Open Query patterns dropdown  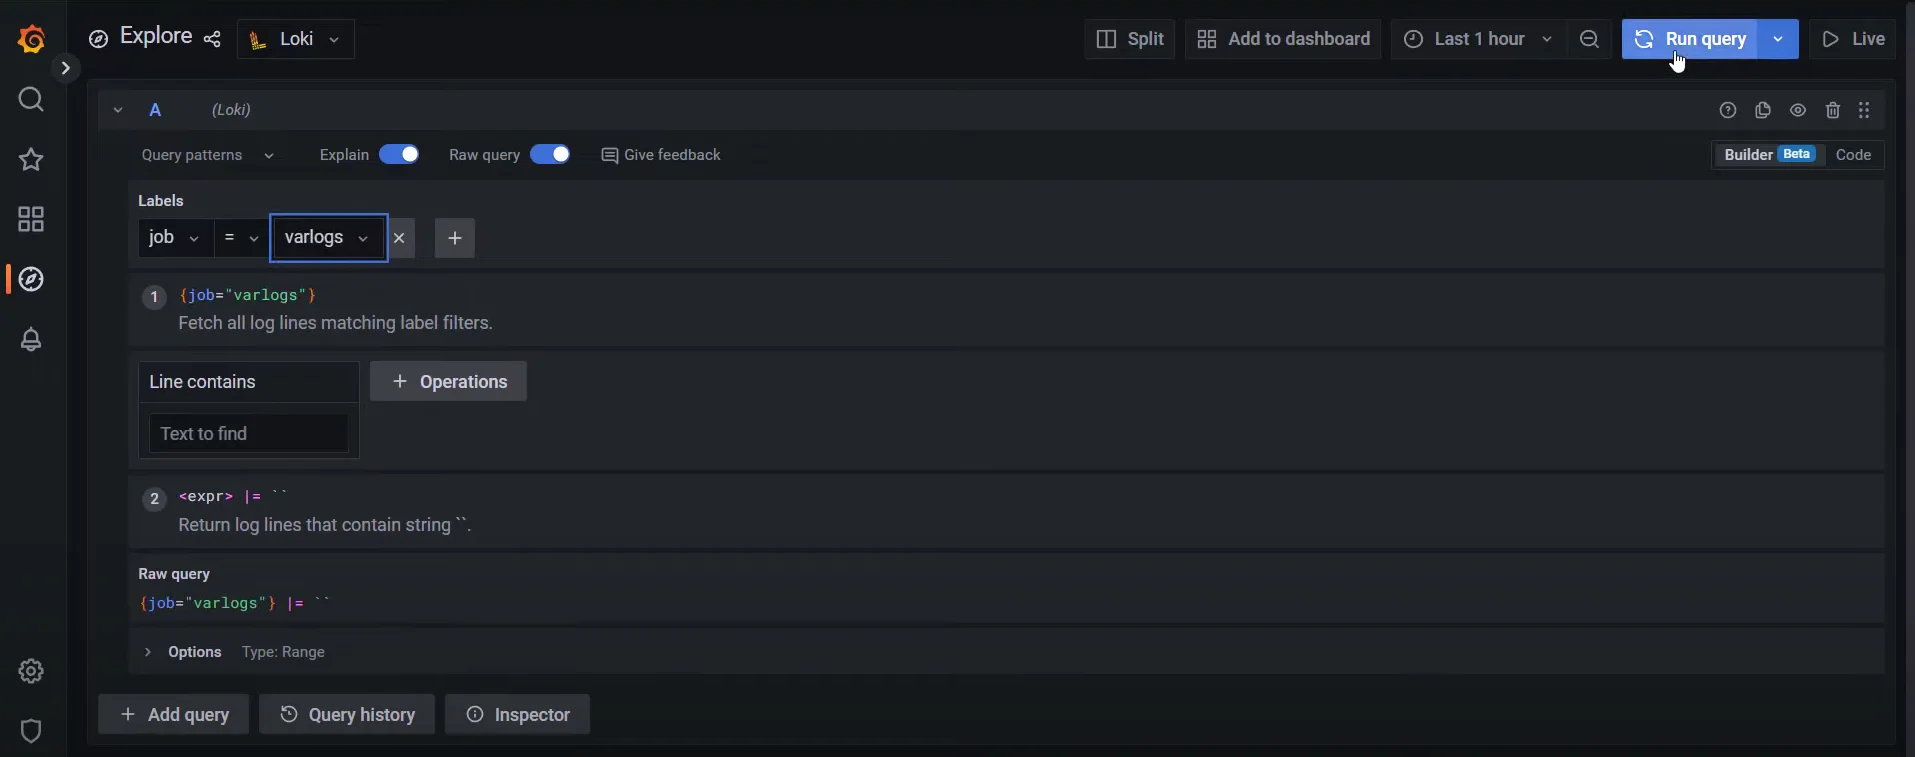[207, 155]
